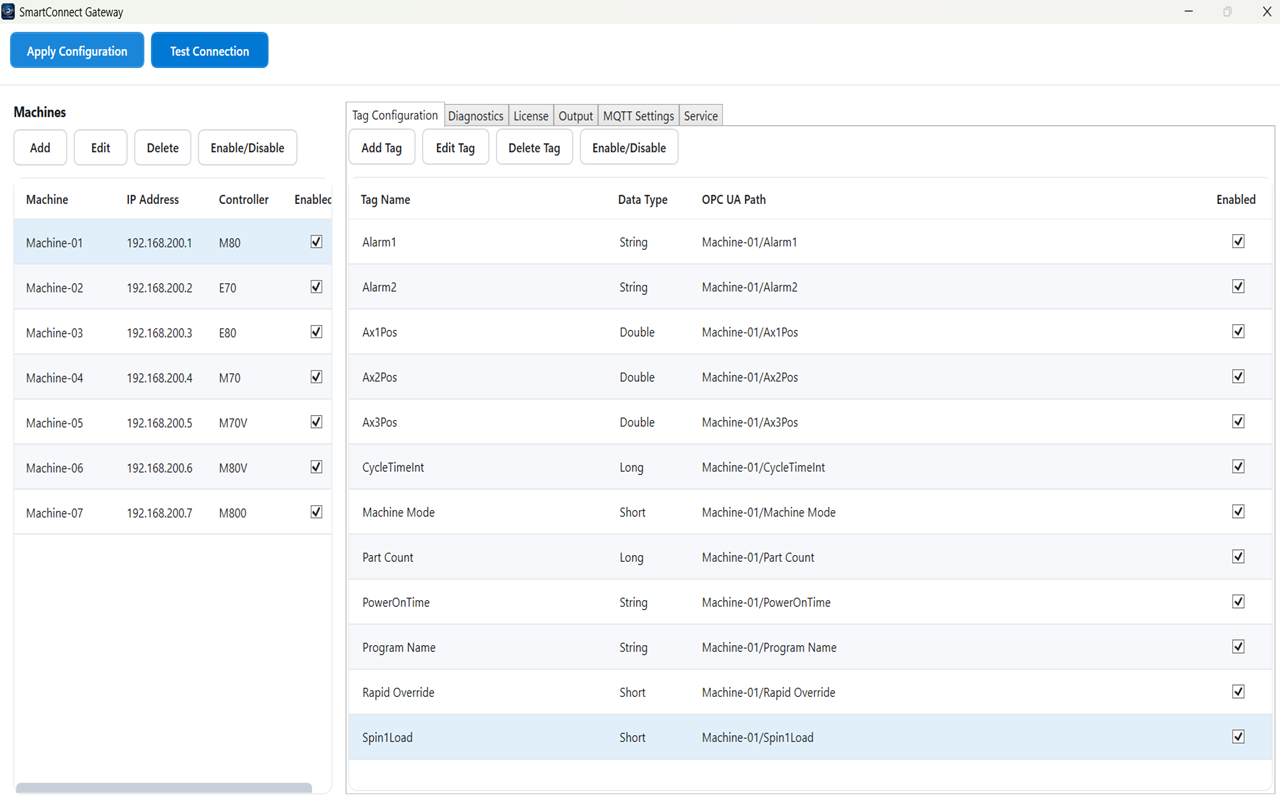Open the Diagnostics tab
This screenshot has height=800, width=1280.
(x=476, y=116)
